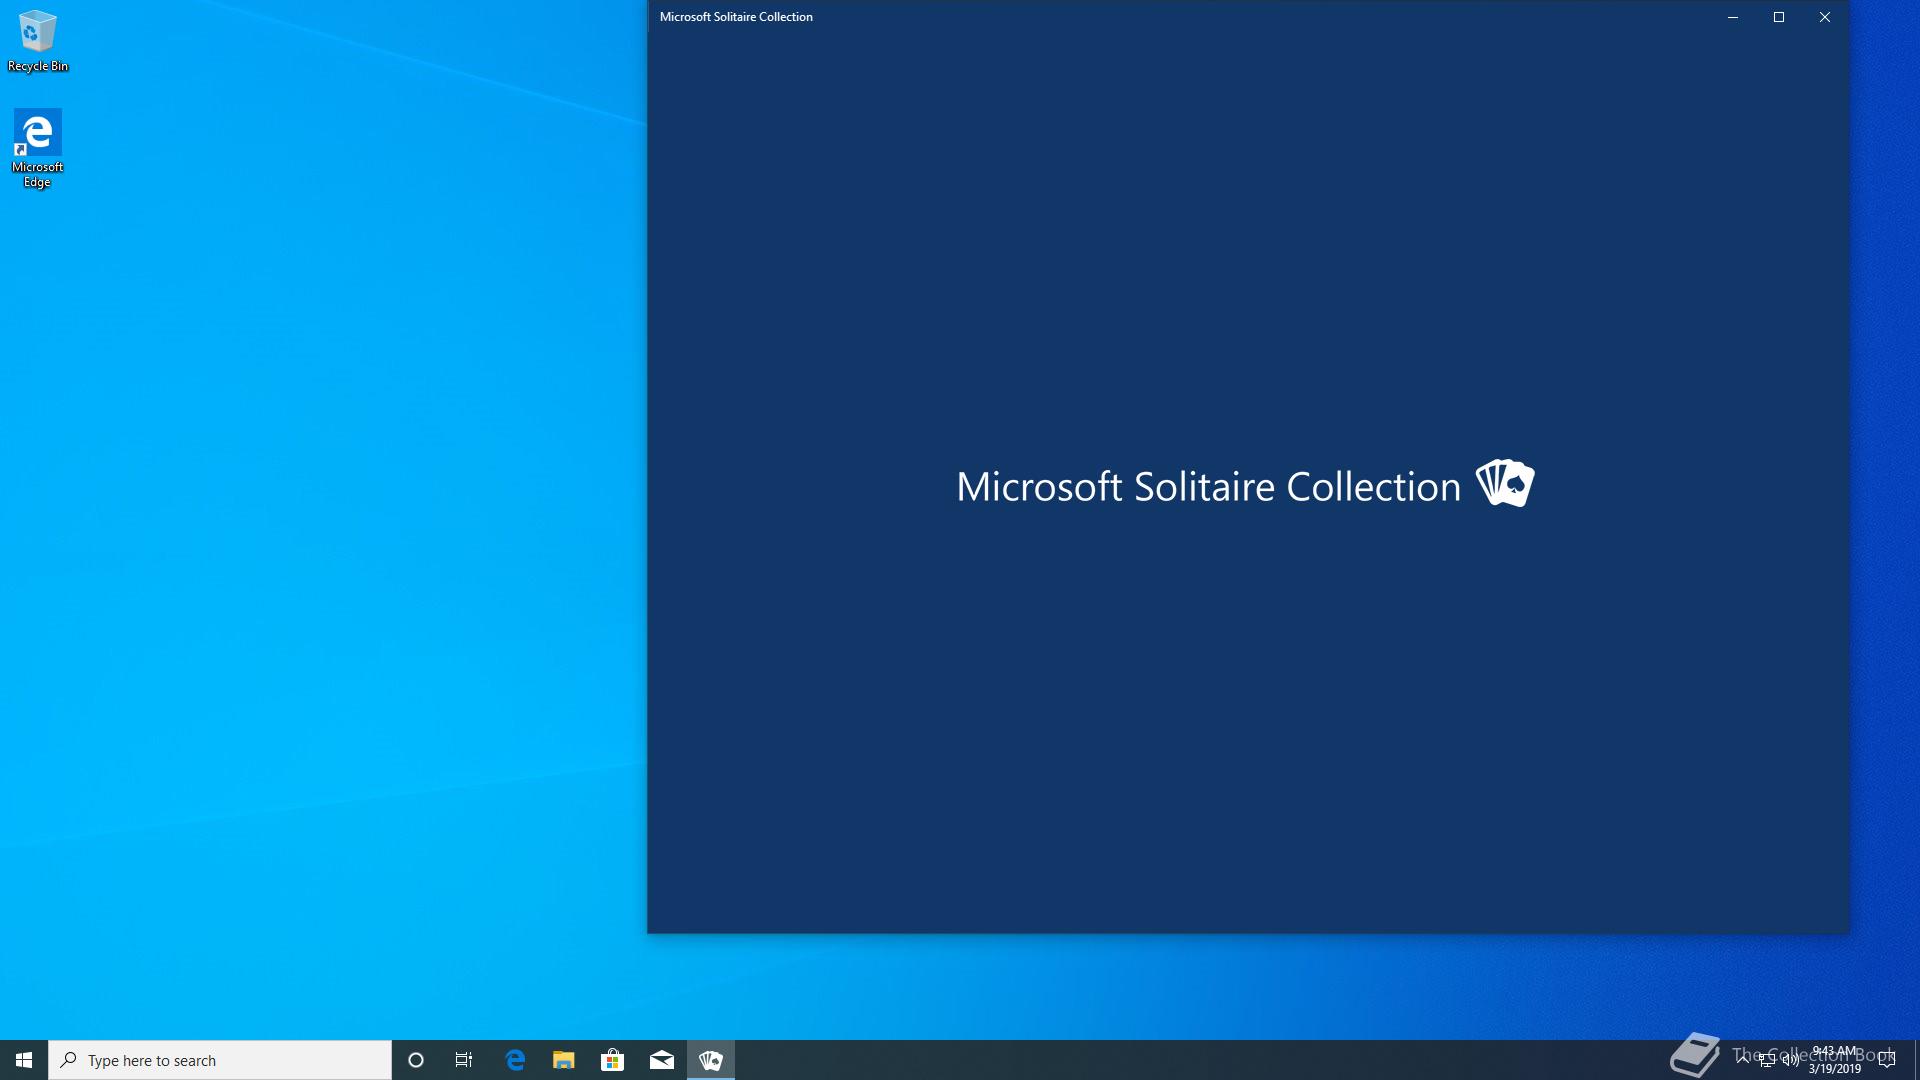Open the clock showing 9:43 AM
This screenshot has width=1920, height=1080.
tap(1835, 1060)
